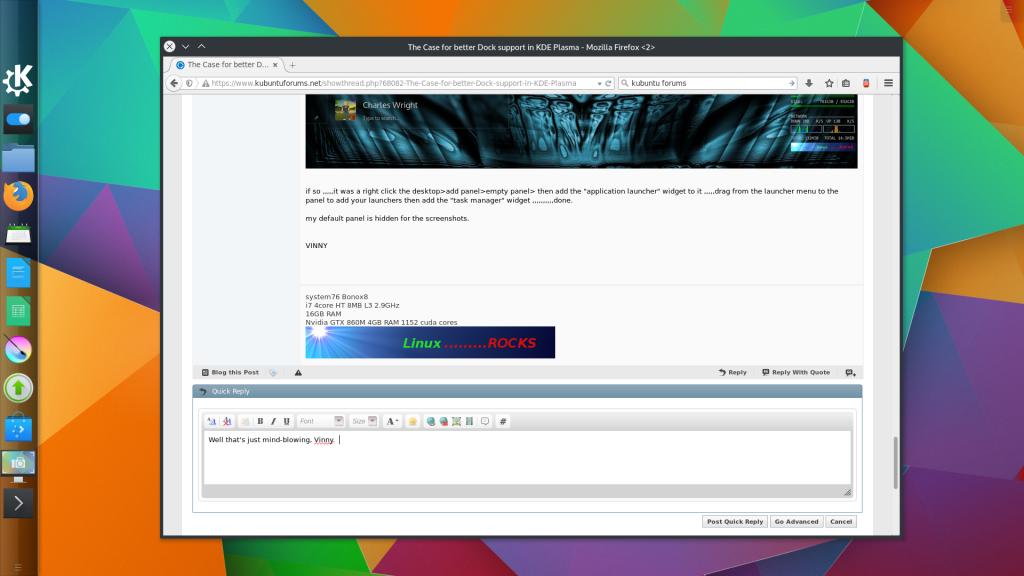The image size is (1024, 576).
Task: Click Firefox bookmark star icon
Action: [828, 83]
